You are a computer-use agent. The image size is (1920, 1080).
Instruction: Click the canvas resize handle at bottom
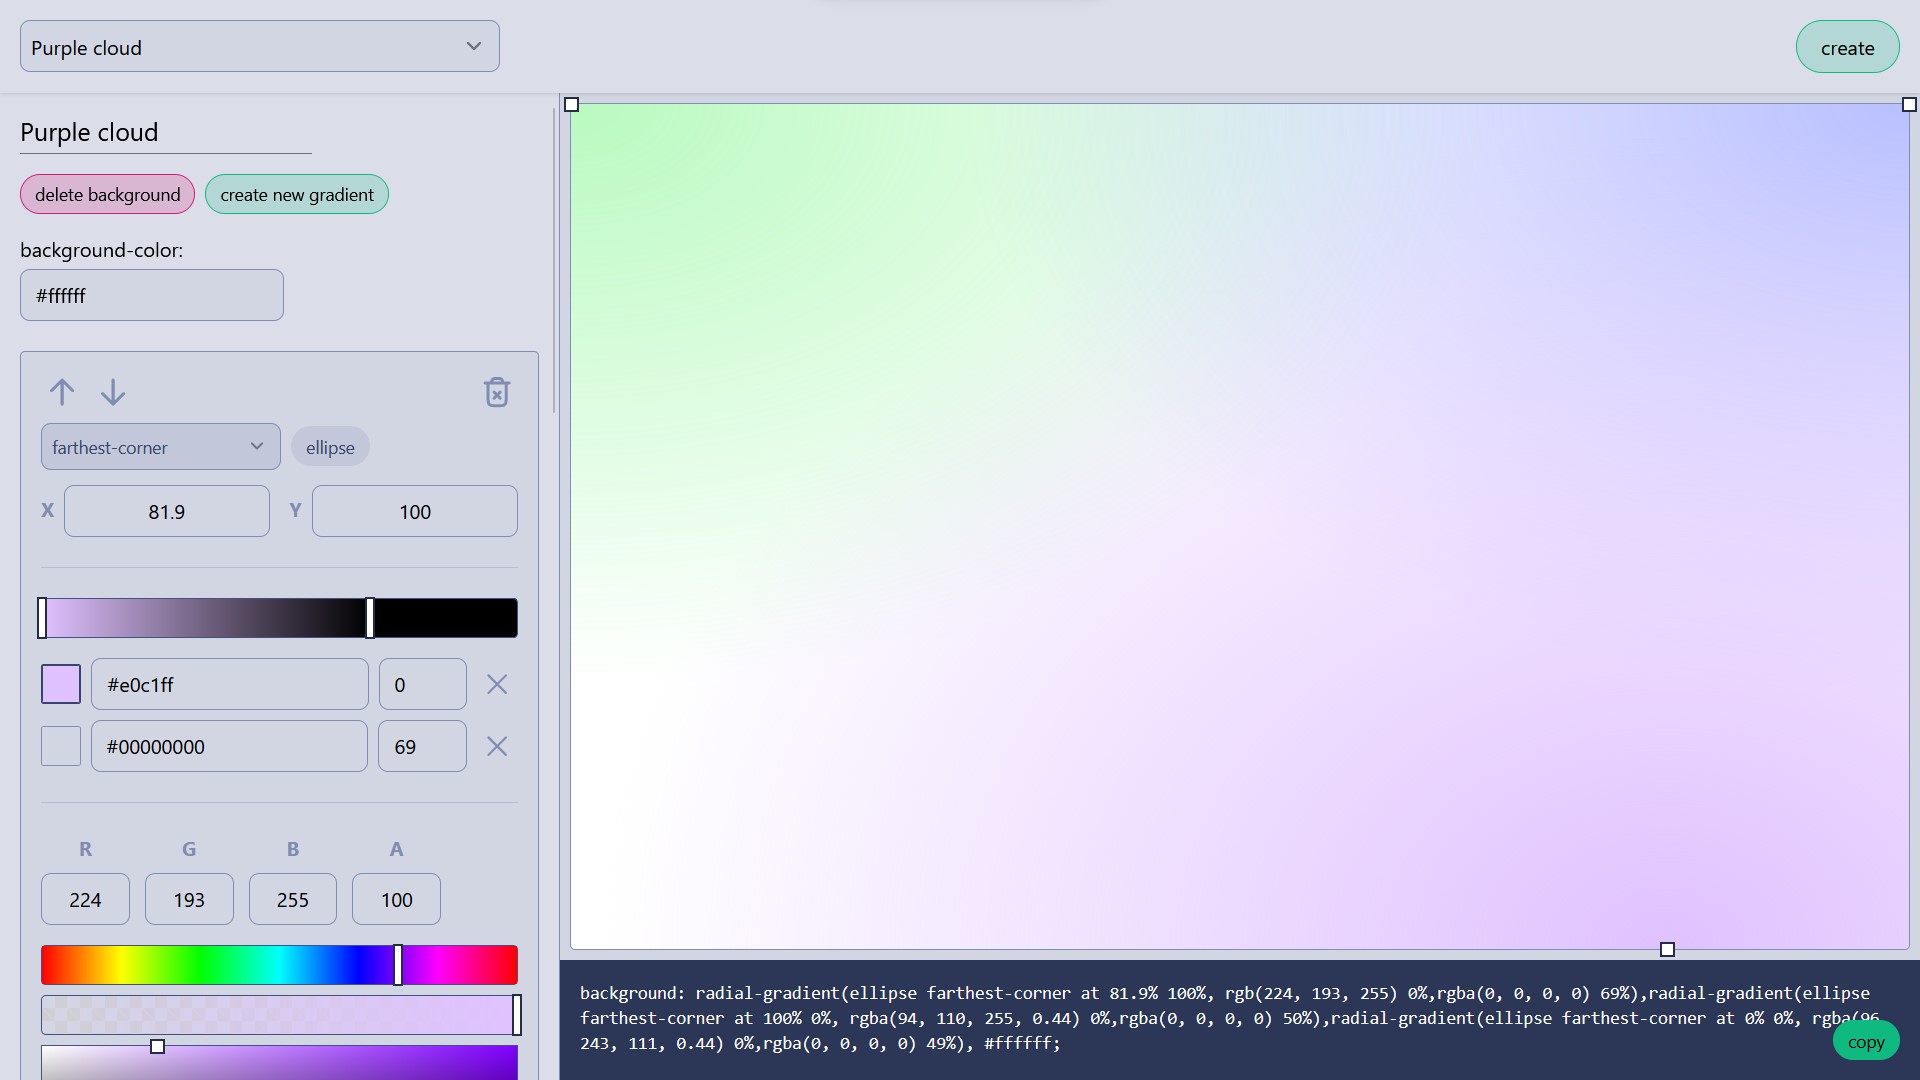[x=1668, y=949]
